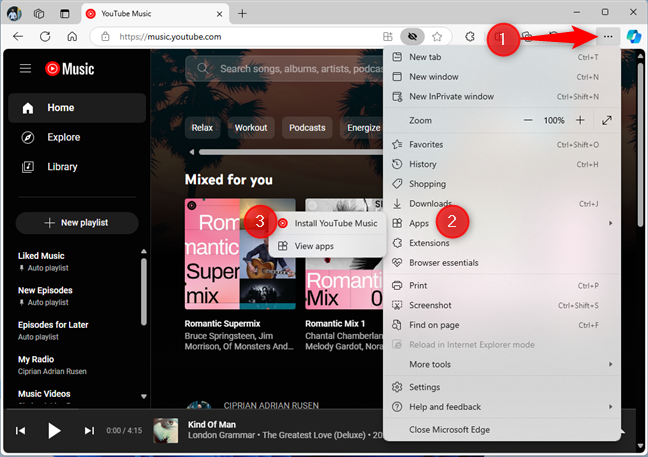Expand the Apps submenu
The image size is (648, 457).
click(502, 224)
